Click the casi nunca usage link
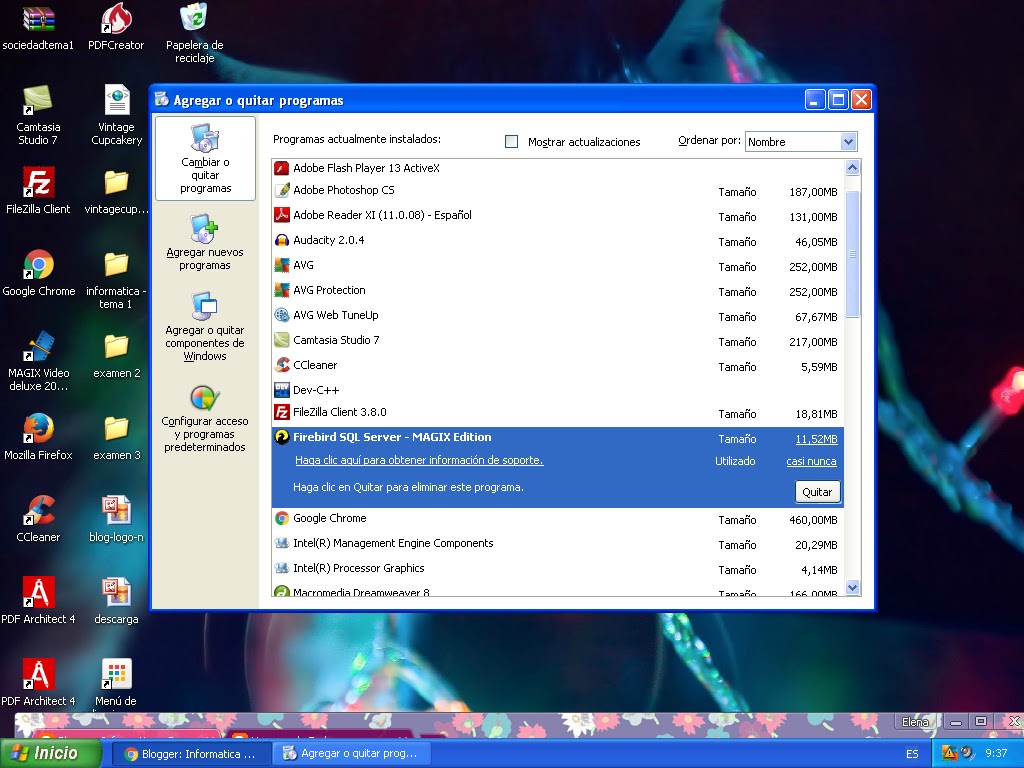 point(811,462)
